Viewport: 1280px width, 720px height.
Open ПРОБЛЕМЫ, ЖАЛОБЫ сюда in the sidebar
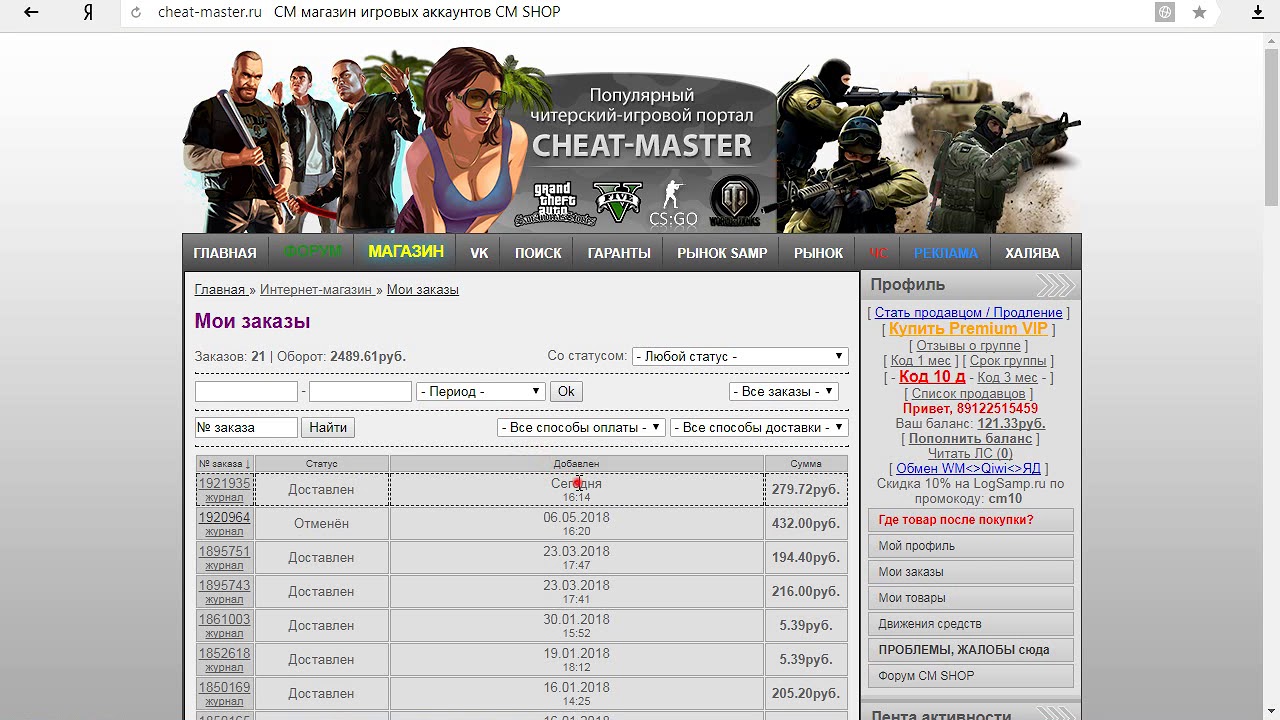point(970,650)
